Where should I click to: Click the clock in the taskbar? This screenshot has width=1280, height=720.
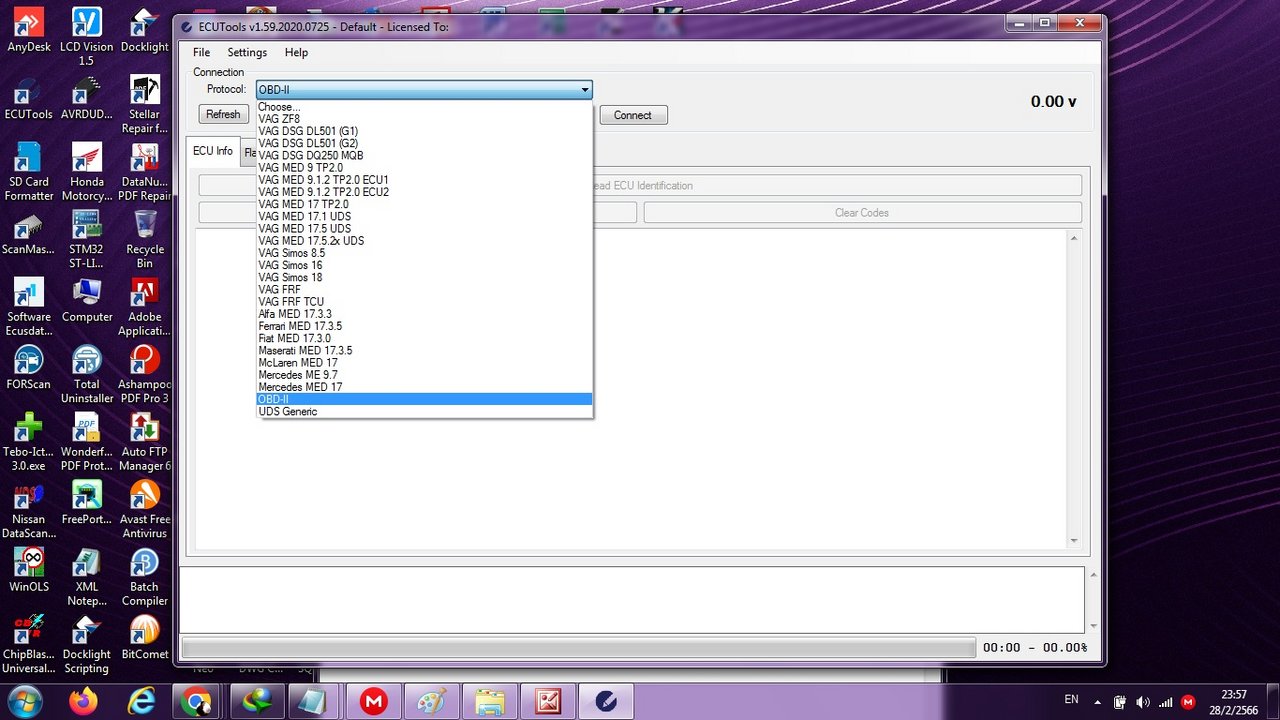point(1234,702)
